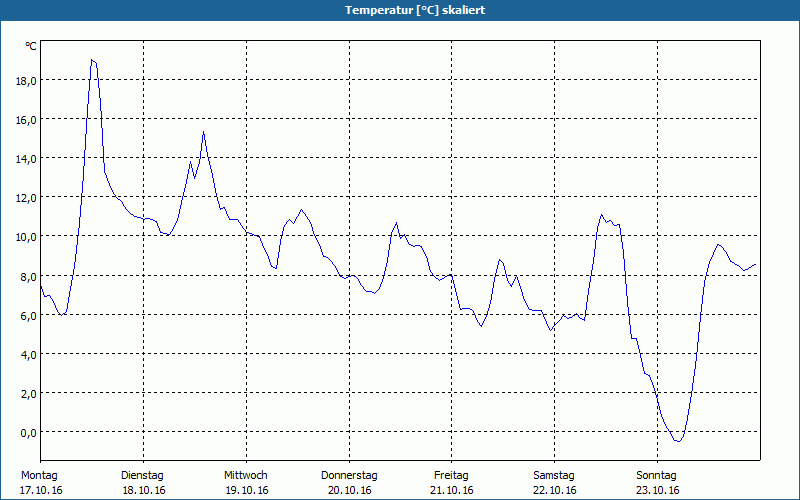Viewport: 800px width, 500px height.
Task: Click the °C unit label on axis
Action: [31, 46]
